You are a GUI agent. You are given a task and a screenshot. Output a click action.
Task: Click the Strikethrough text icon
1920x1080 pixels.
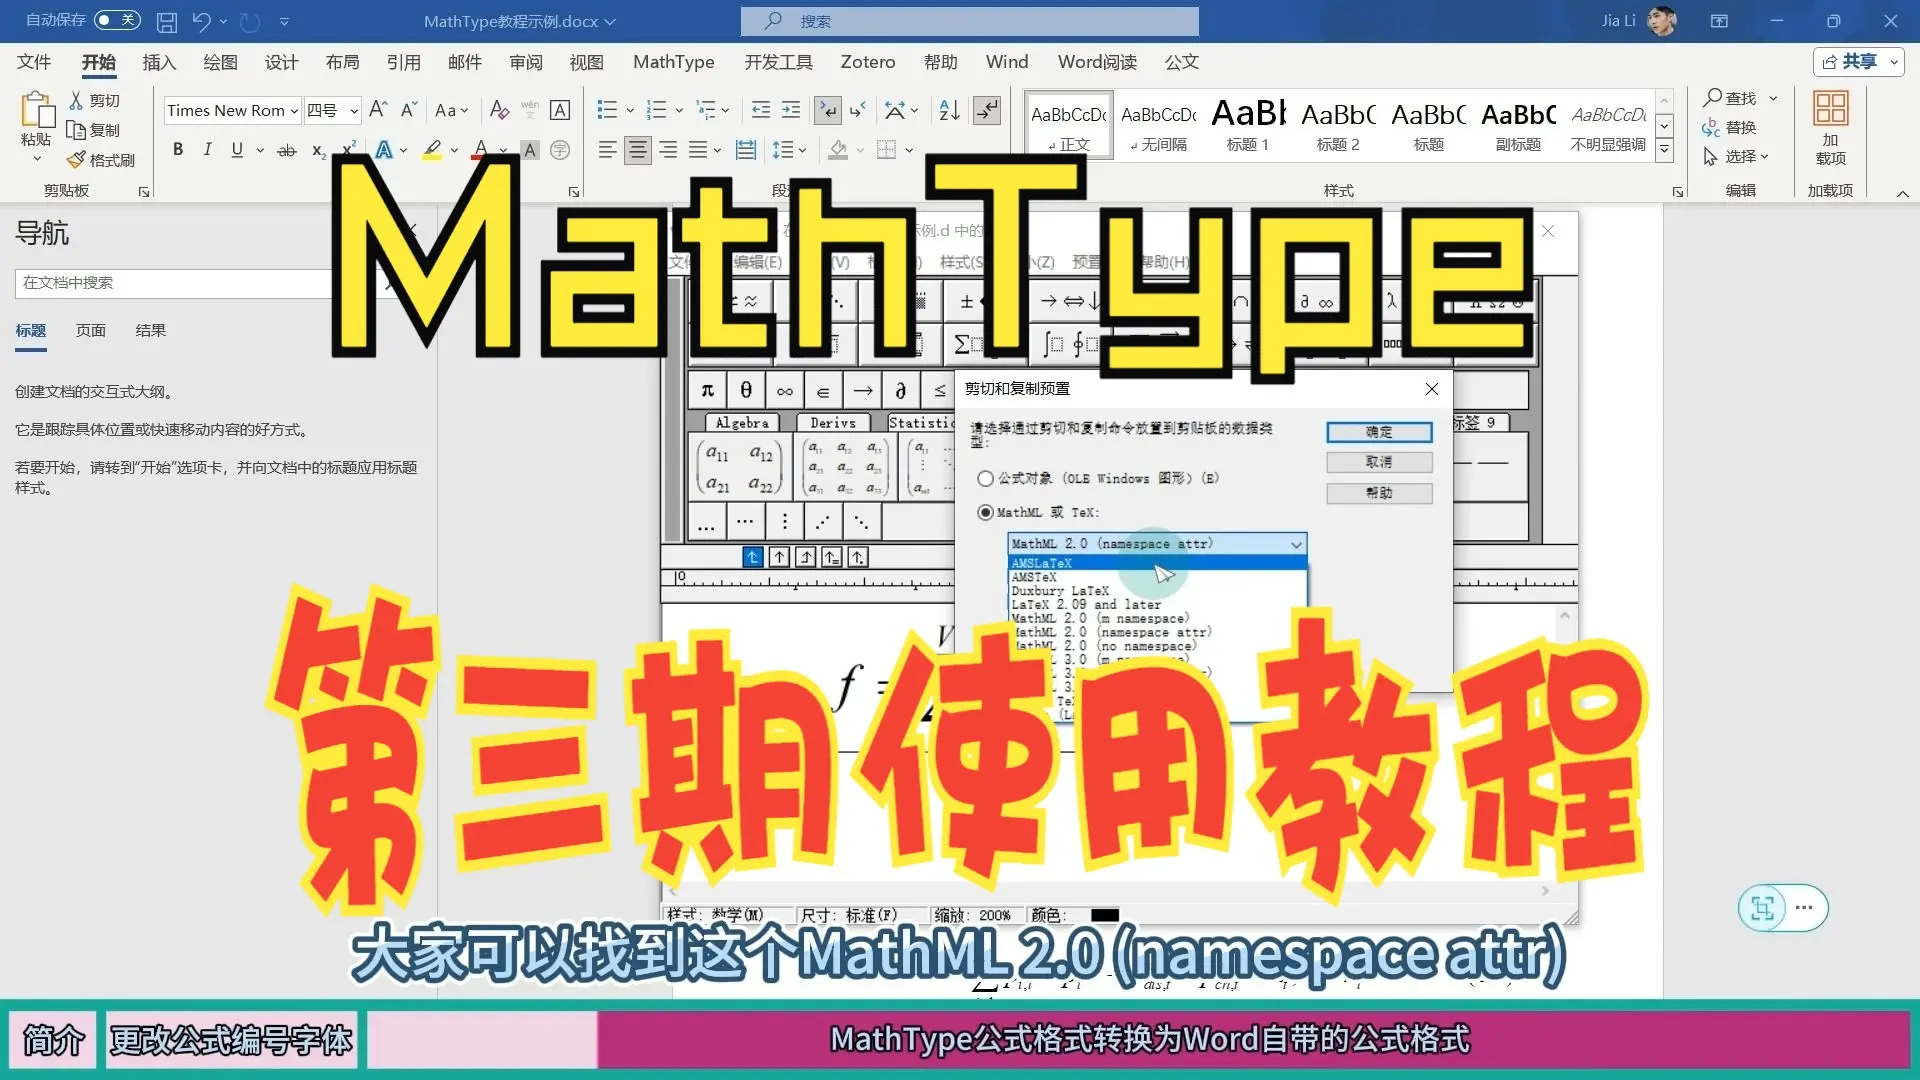(287, 150)
